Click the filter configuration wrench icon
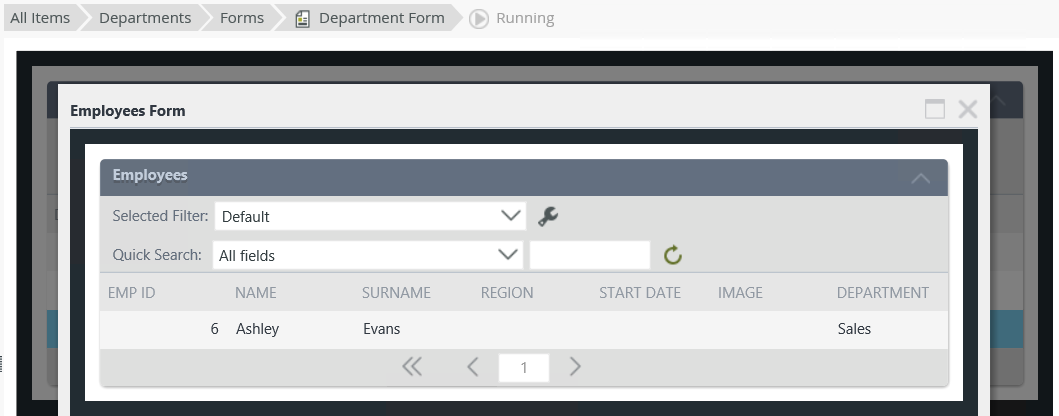1059x416 pixels. click(x=548, y=216)
